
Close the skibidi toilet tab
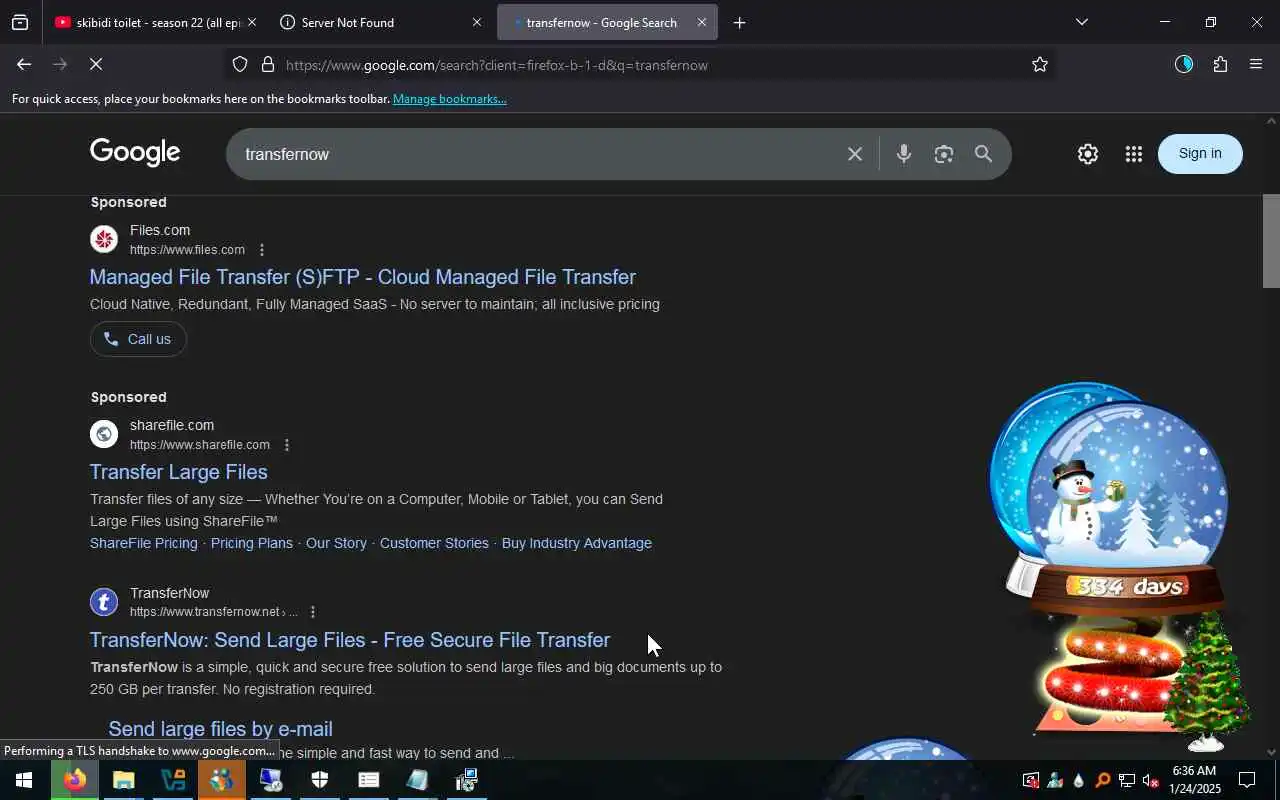(251, 22)
